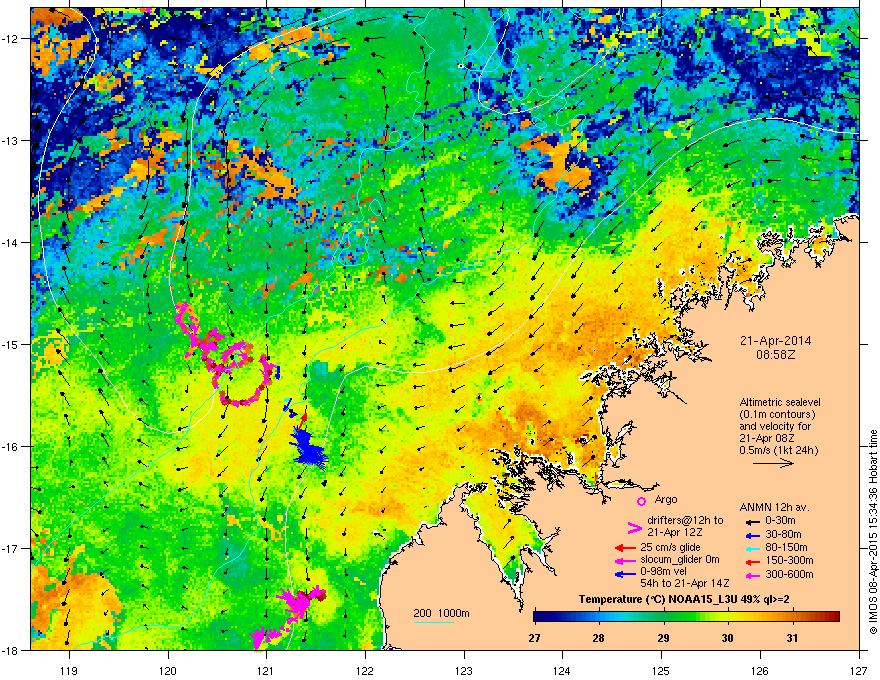Click the '54h to 21-Apr 14Z' text

(x=684, y=583)
